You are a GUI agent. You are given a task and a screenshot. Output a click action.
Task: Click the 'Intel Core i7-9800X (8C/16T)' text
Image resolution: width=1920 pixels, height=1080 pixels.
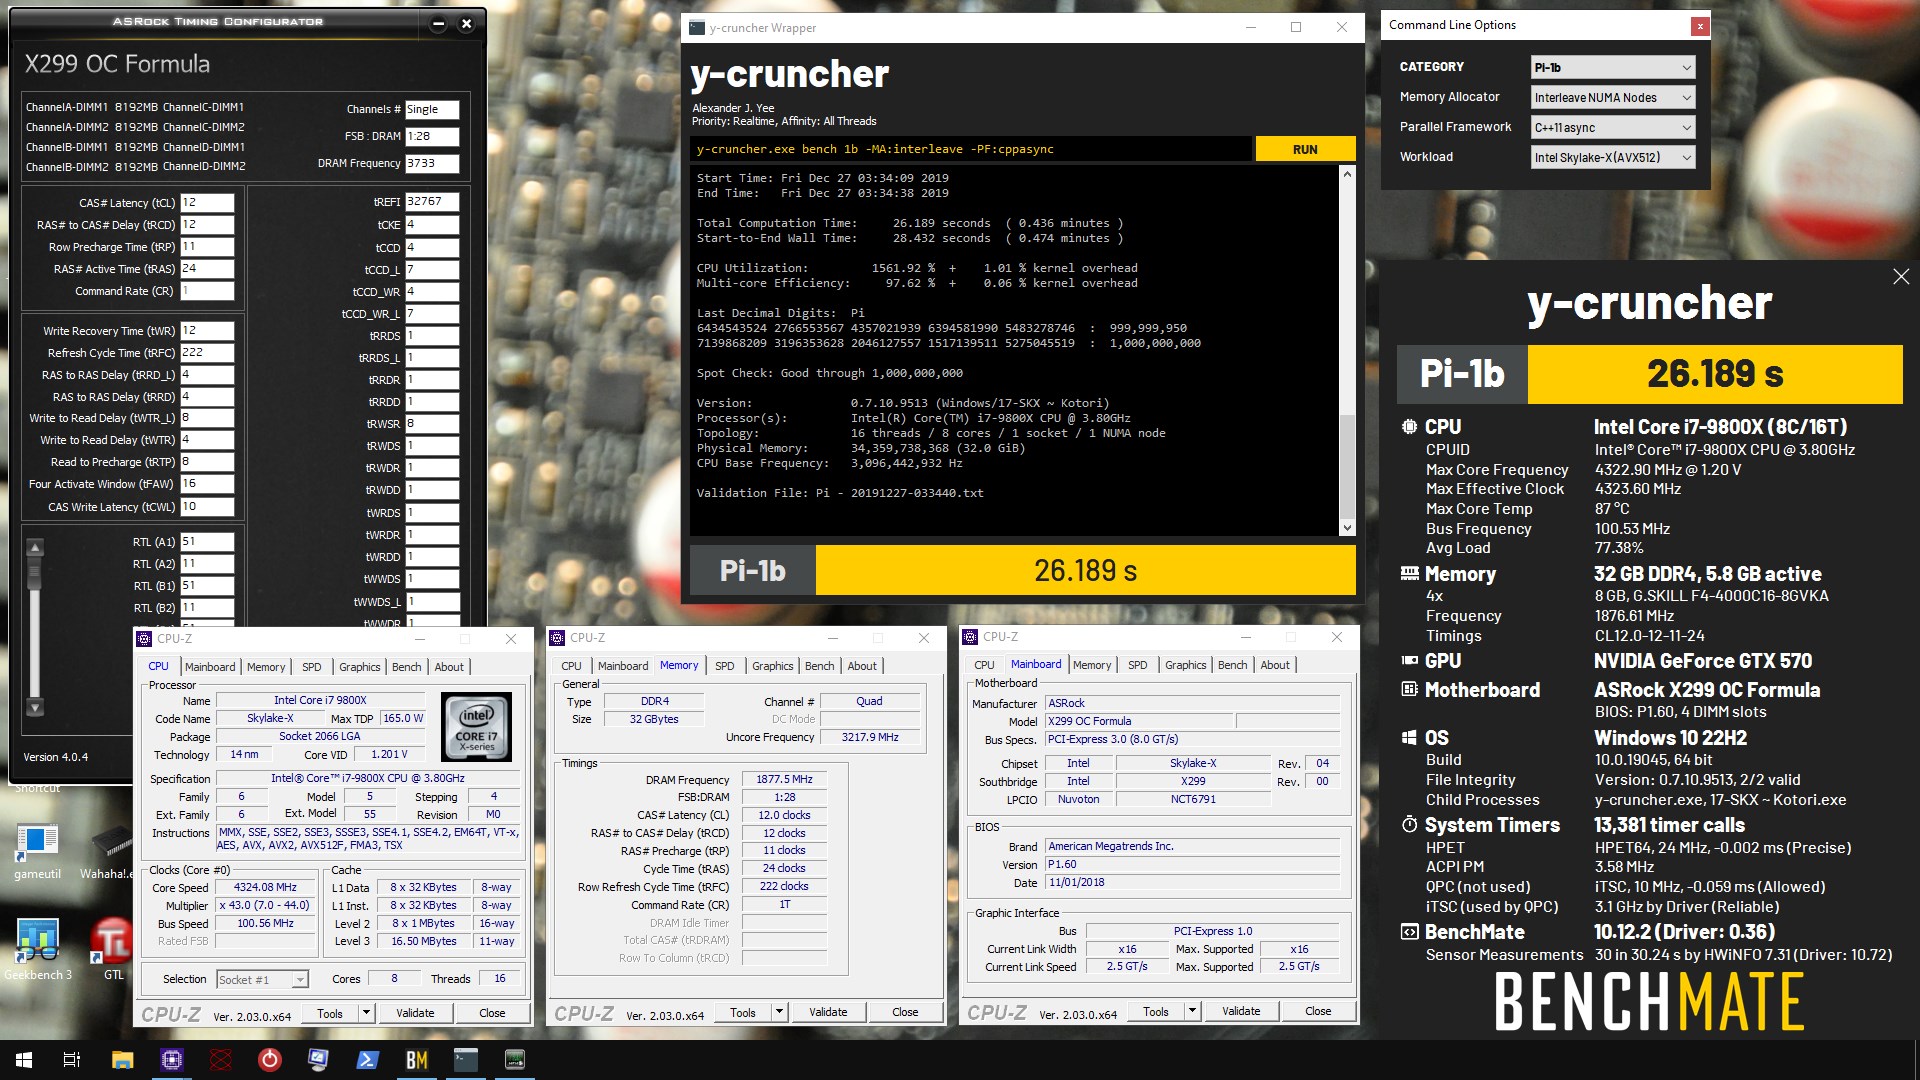point(1720,427)
